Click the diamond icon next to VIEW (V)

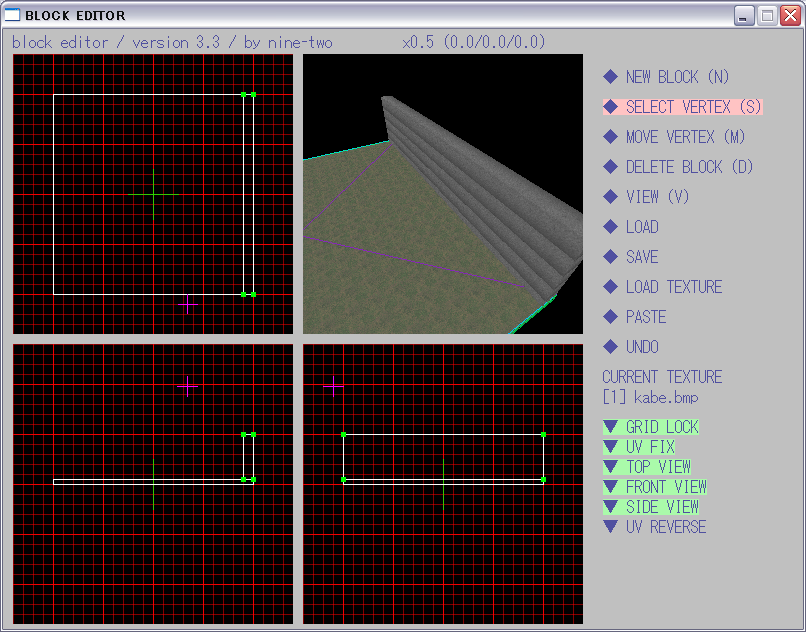point(610,197)
